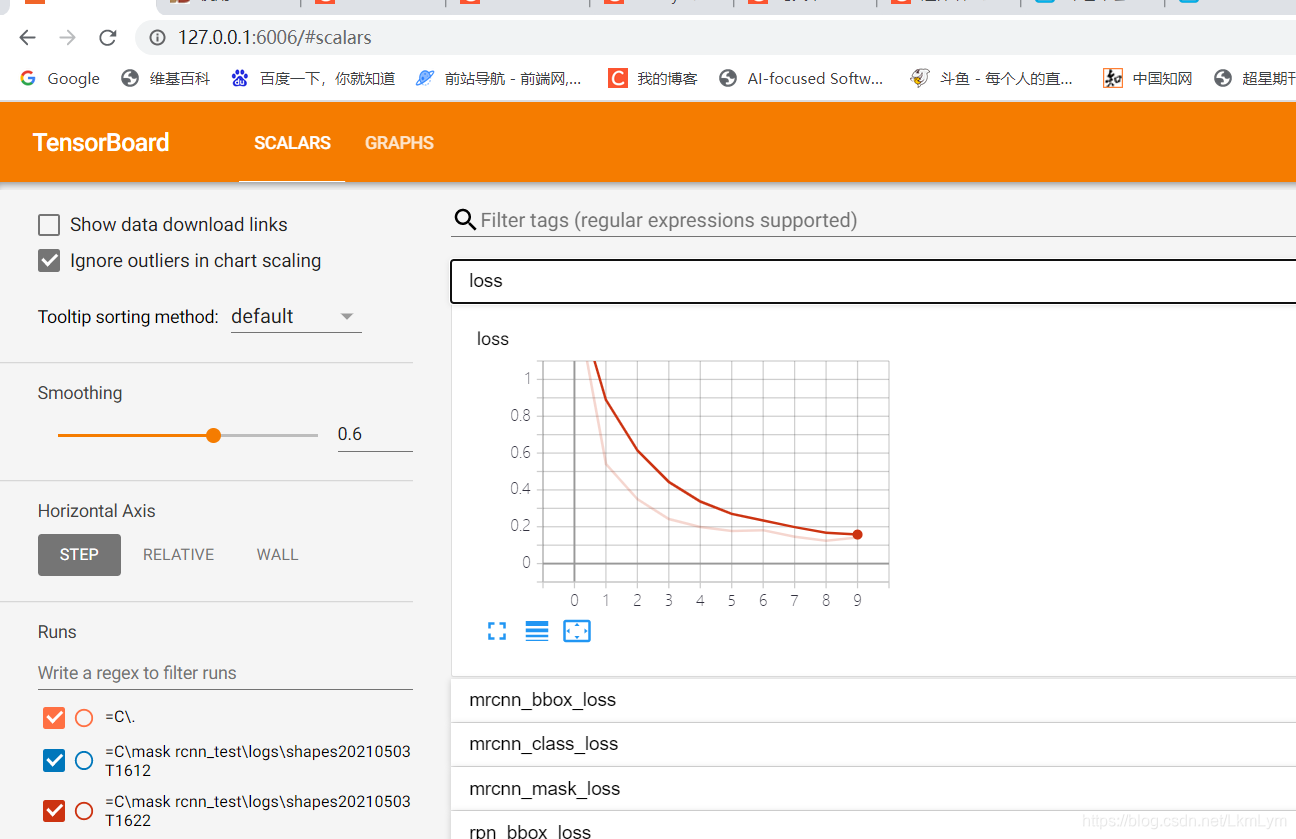1296x839 pixels.
Task: Reload the current page
Action: (x=108, y=38)
